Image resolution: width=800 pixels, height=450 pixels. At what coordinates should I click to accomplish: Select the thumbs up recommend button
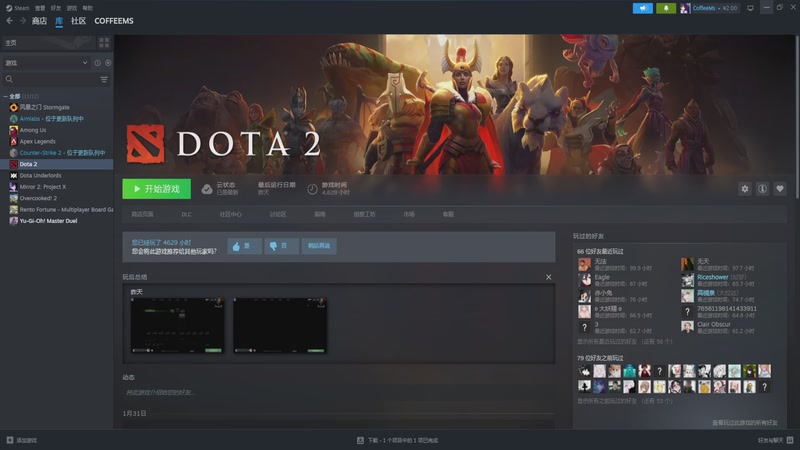[245, 246]
